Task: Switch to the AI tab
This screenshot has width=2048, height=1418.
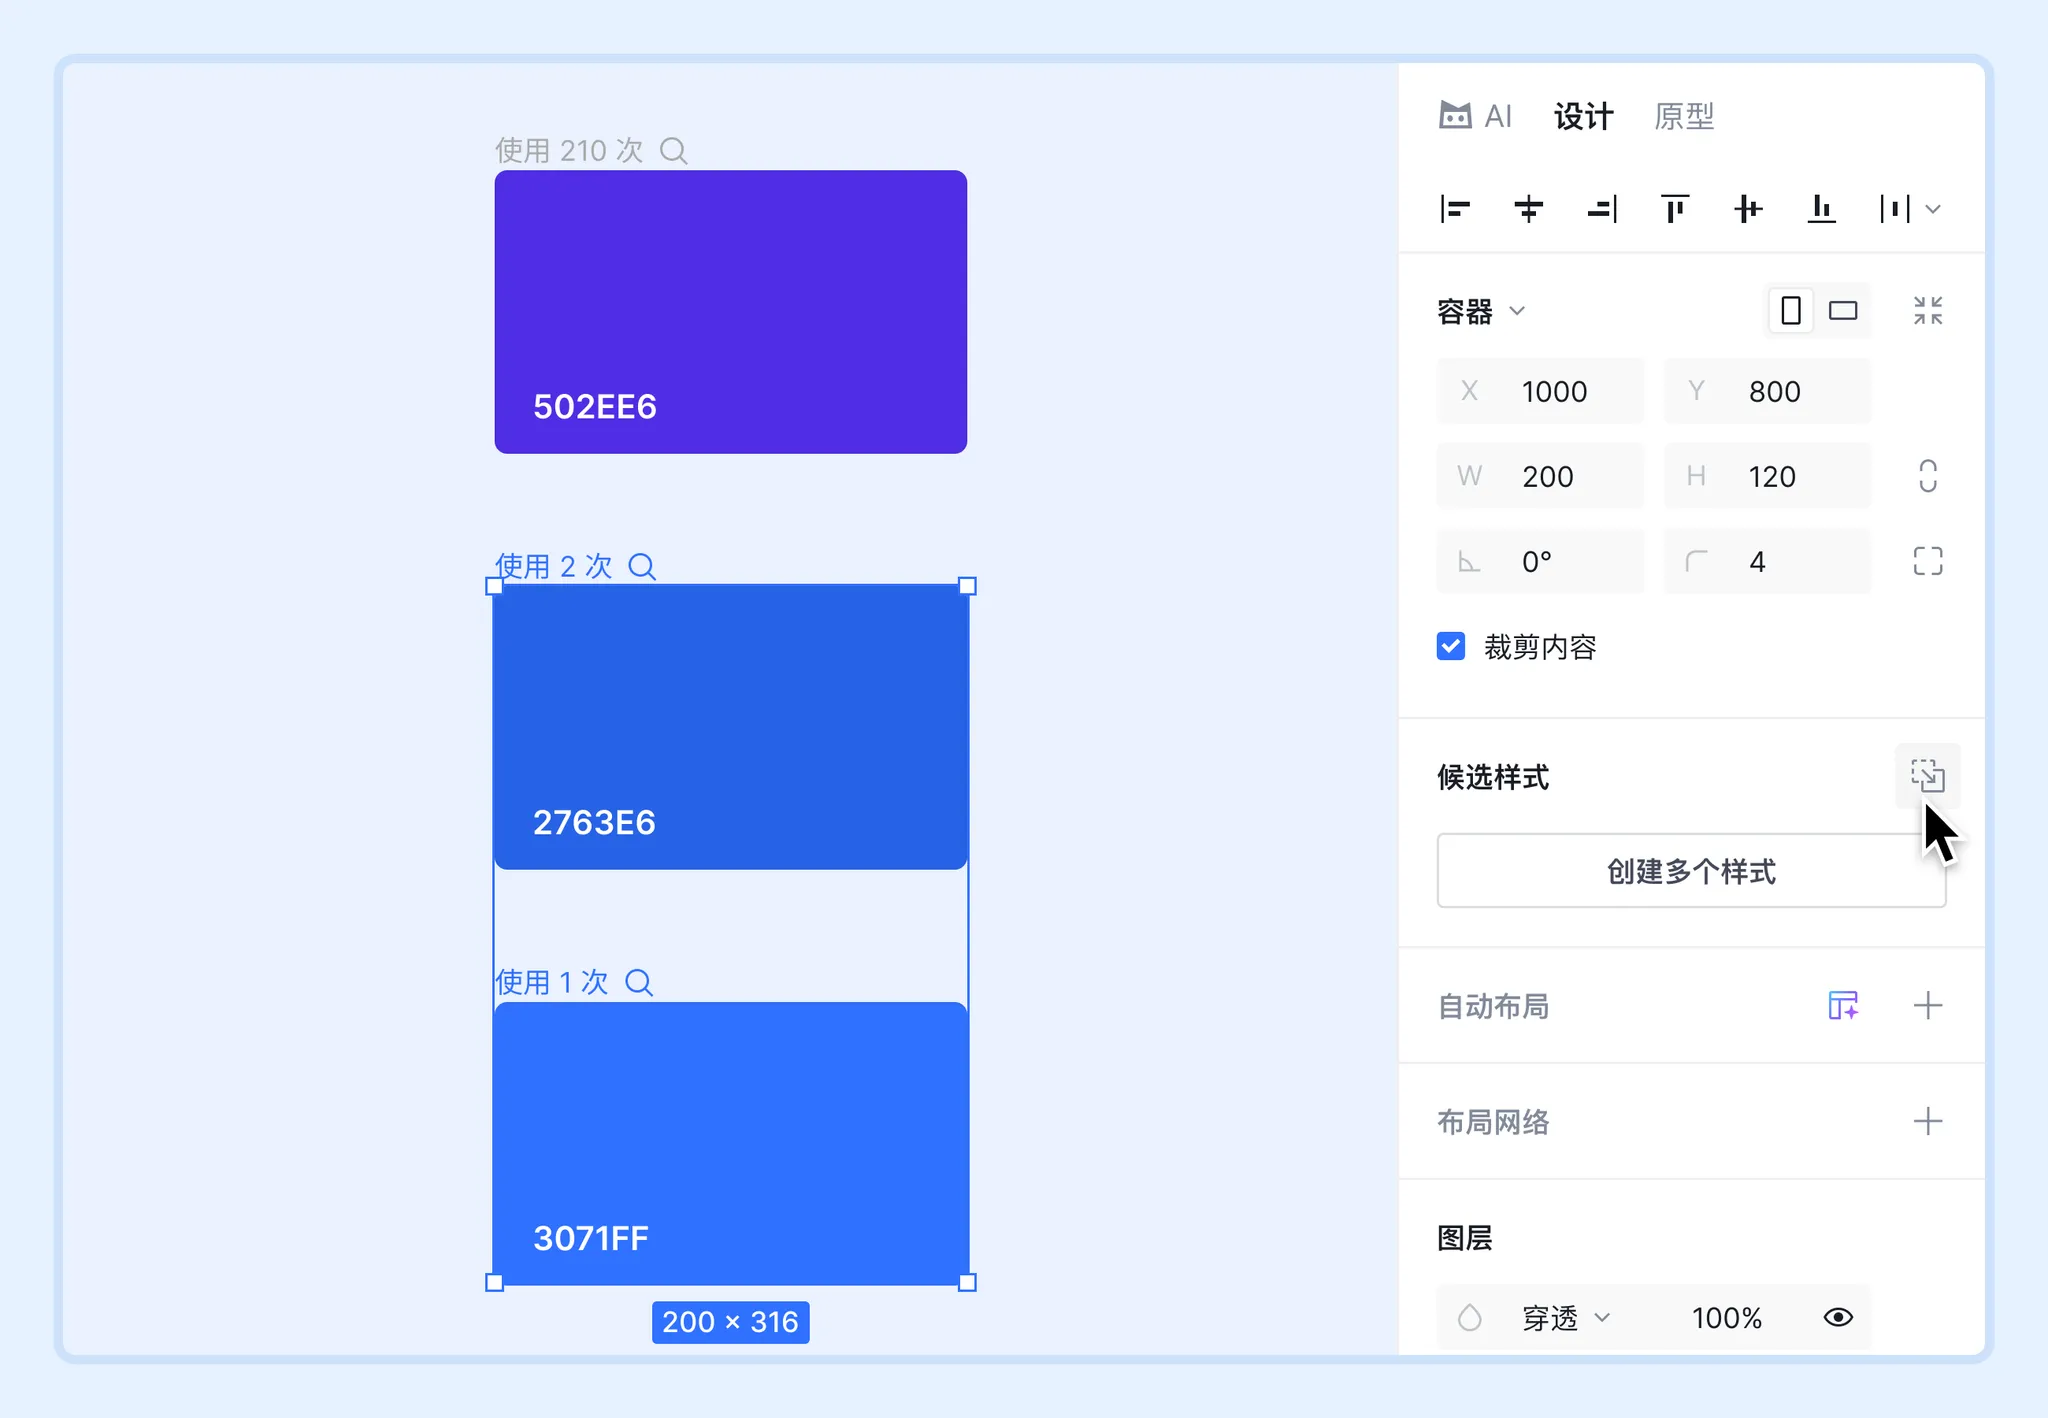Action: pyautogui.click(x=1475, y=116)
